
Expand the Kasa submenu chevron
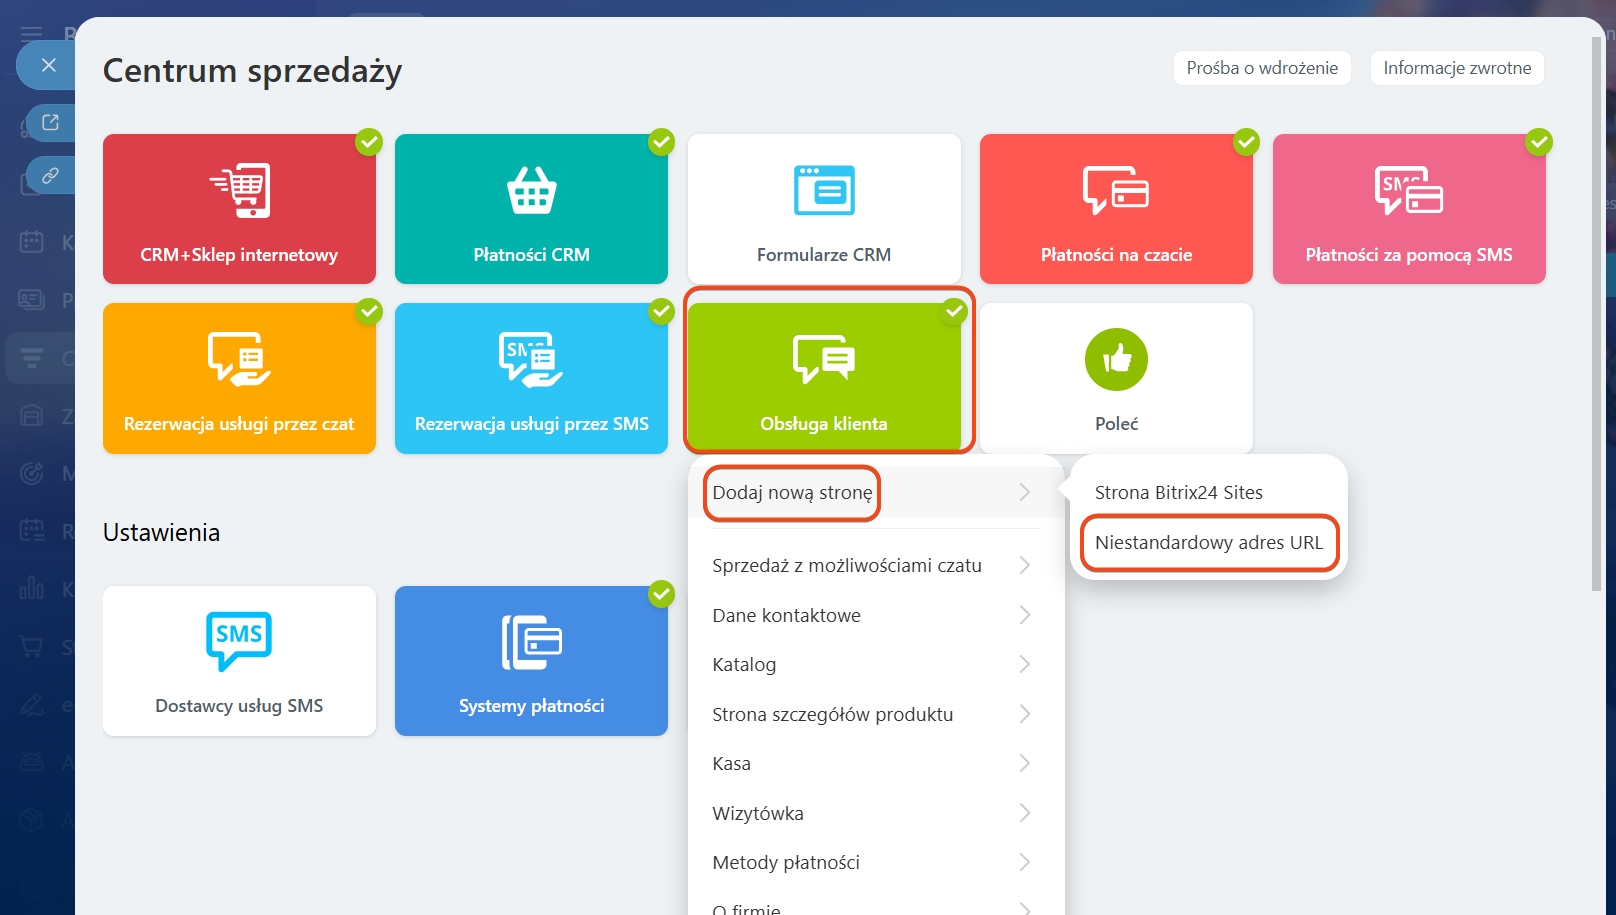click(x=1024, y=763)
